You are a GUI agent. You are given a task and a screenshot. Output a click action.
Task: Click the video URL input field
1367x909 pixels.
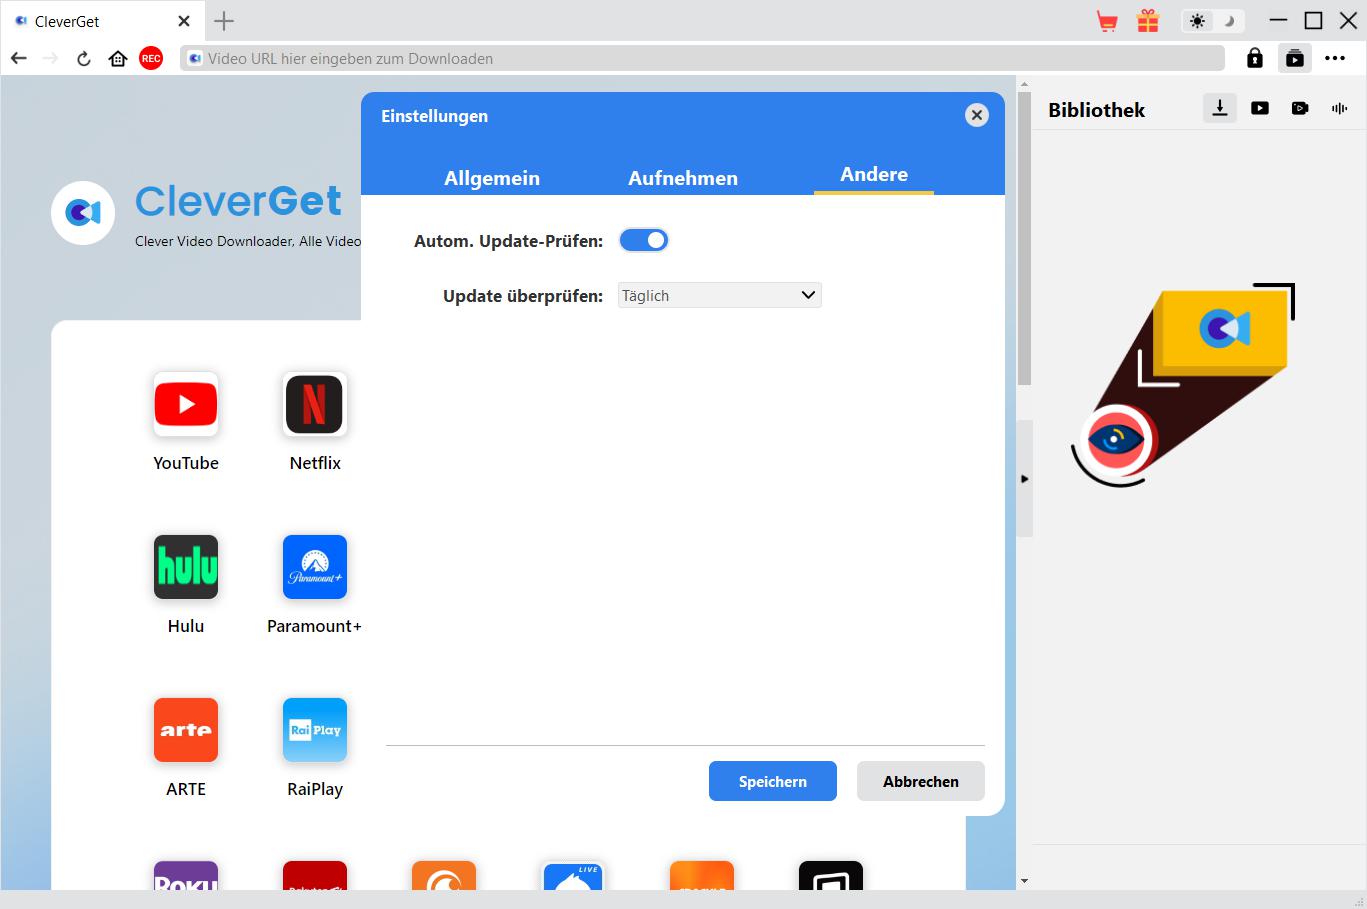point(700,59)
